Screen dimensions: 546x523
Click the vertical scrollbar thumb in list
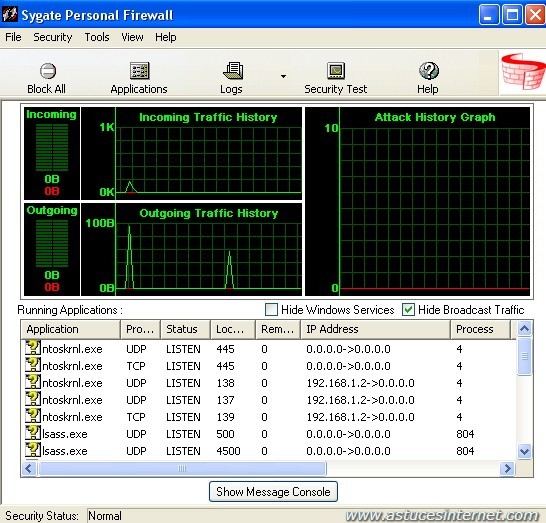(x=524, y=356)
